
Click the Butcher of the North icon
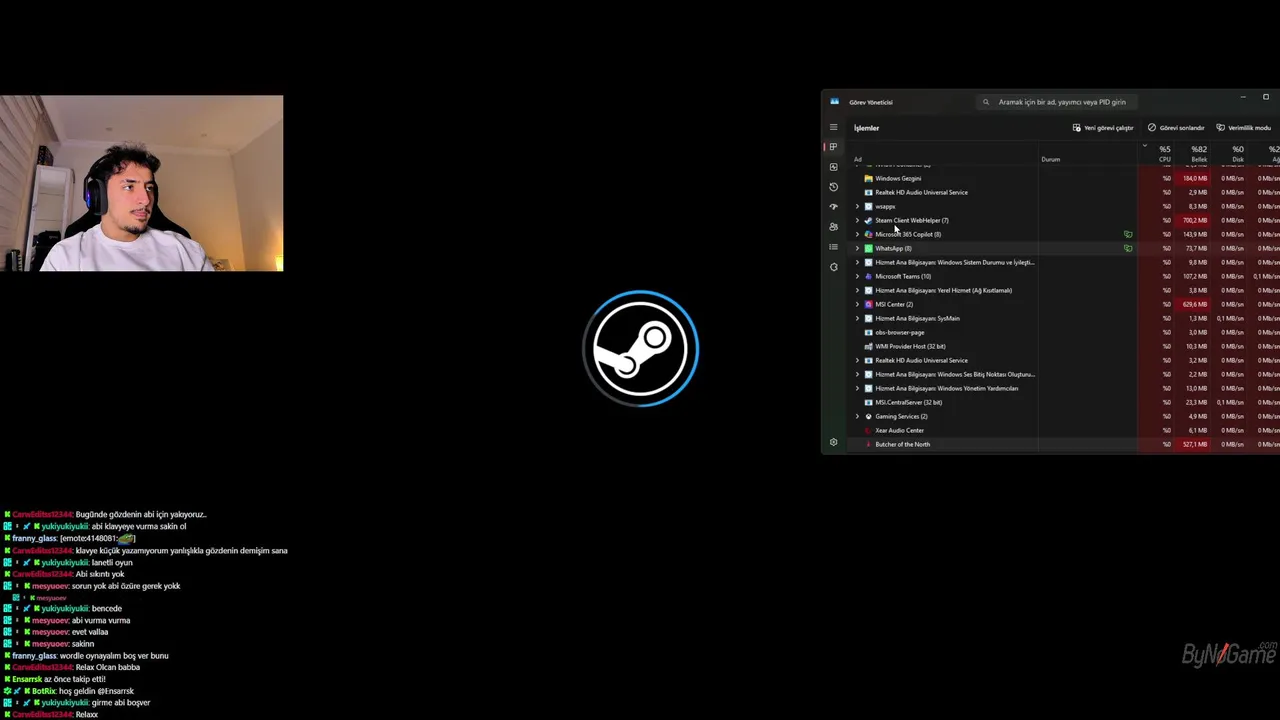click(x=868, y=444)
